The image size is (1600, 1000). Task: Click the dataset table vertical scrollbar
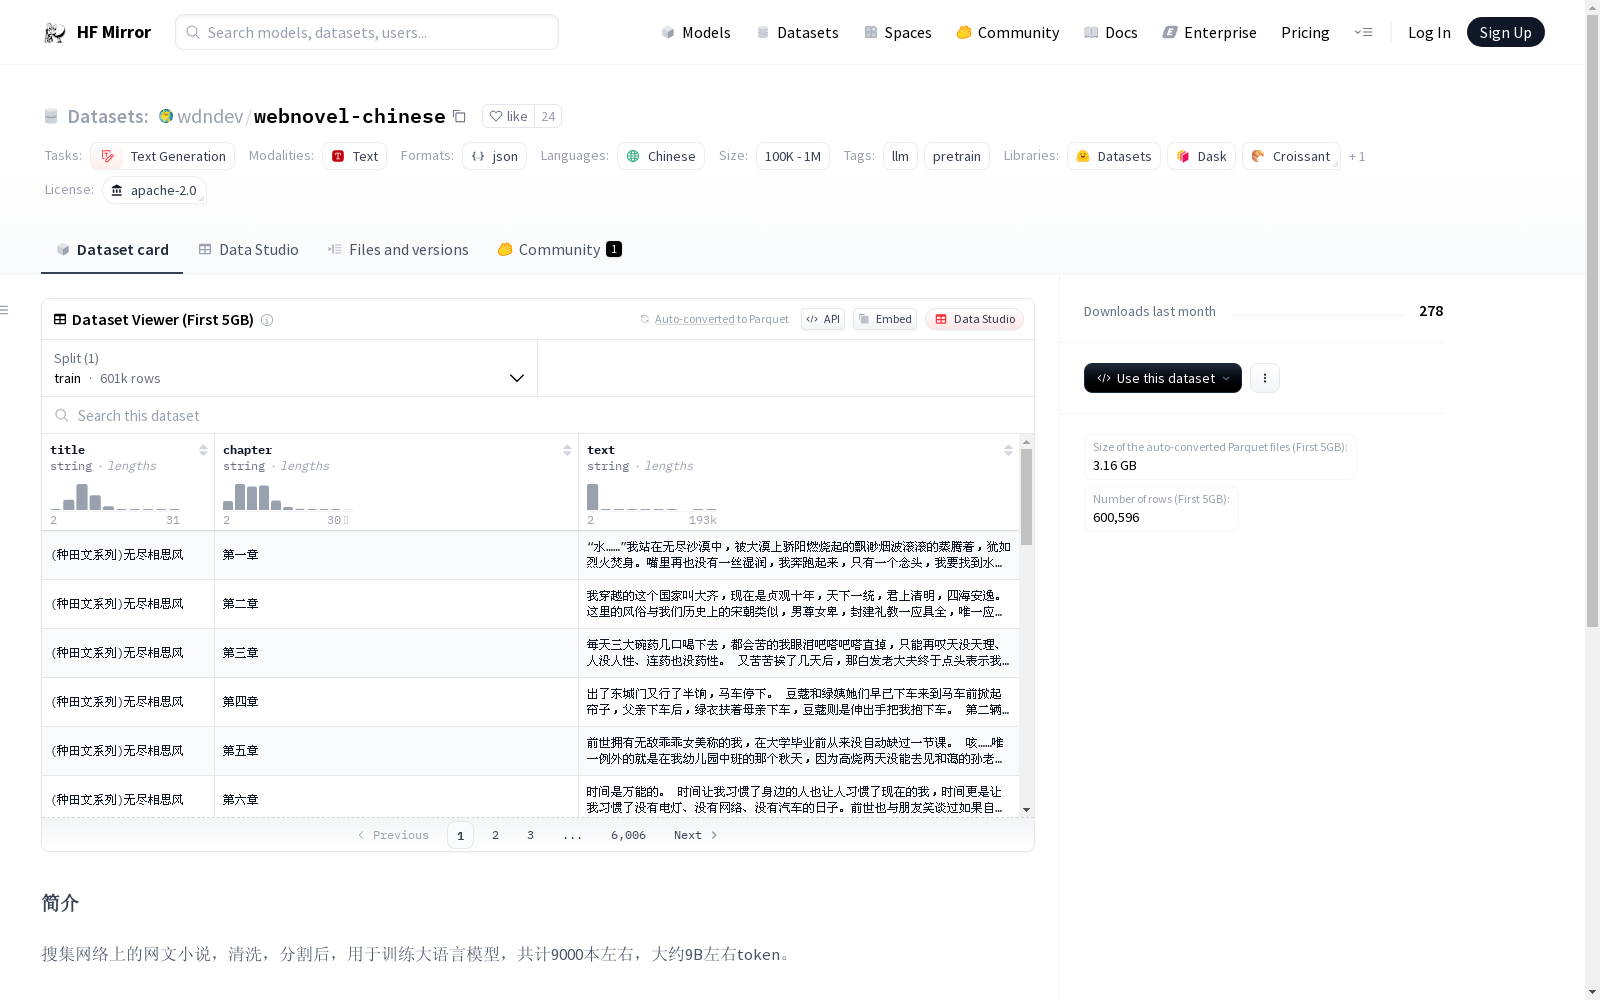pyautogui.click(x=1026, y=497)
